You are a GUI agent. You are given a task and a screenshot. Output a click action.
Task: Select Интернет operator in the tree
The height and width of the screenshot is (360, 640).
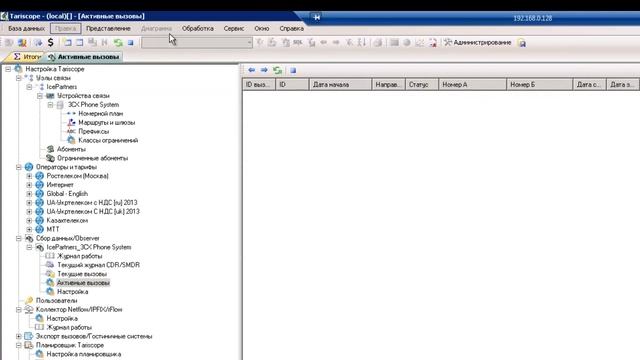click(60, 185)
